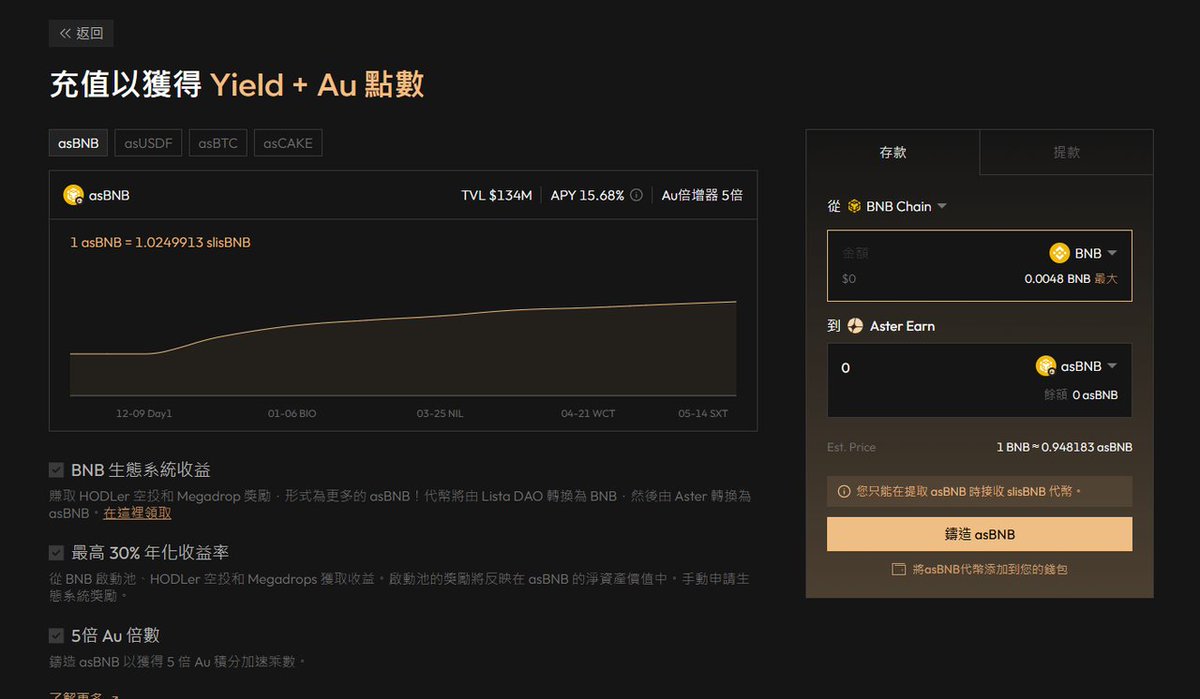
Task: Go back with the 返回 button
Action: tap(81, 33)
